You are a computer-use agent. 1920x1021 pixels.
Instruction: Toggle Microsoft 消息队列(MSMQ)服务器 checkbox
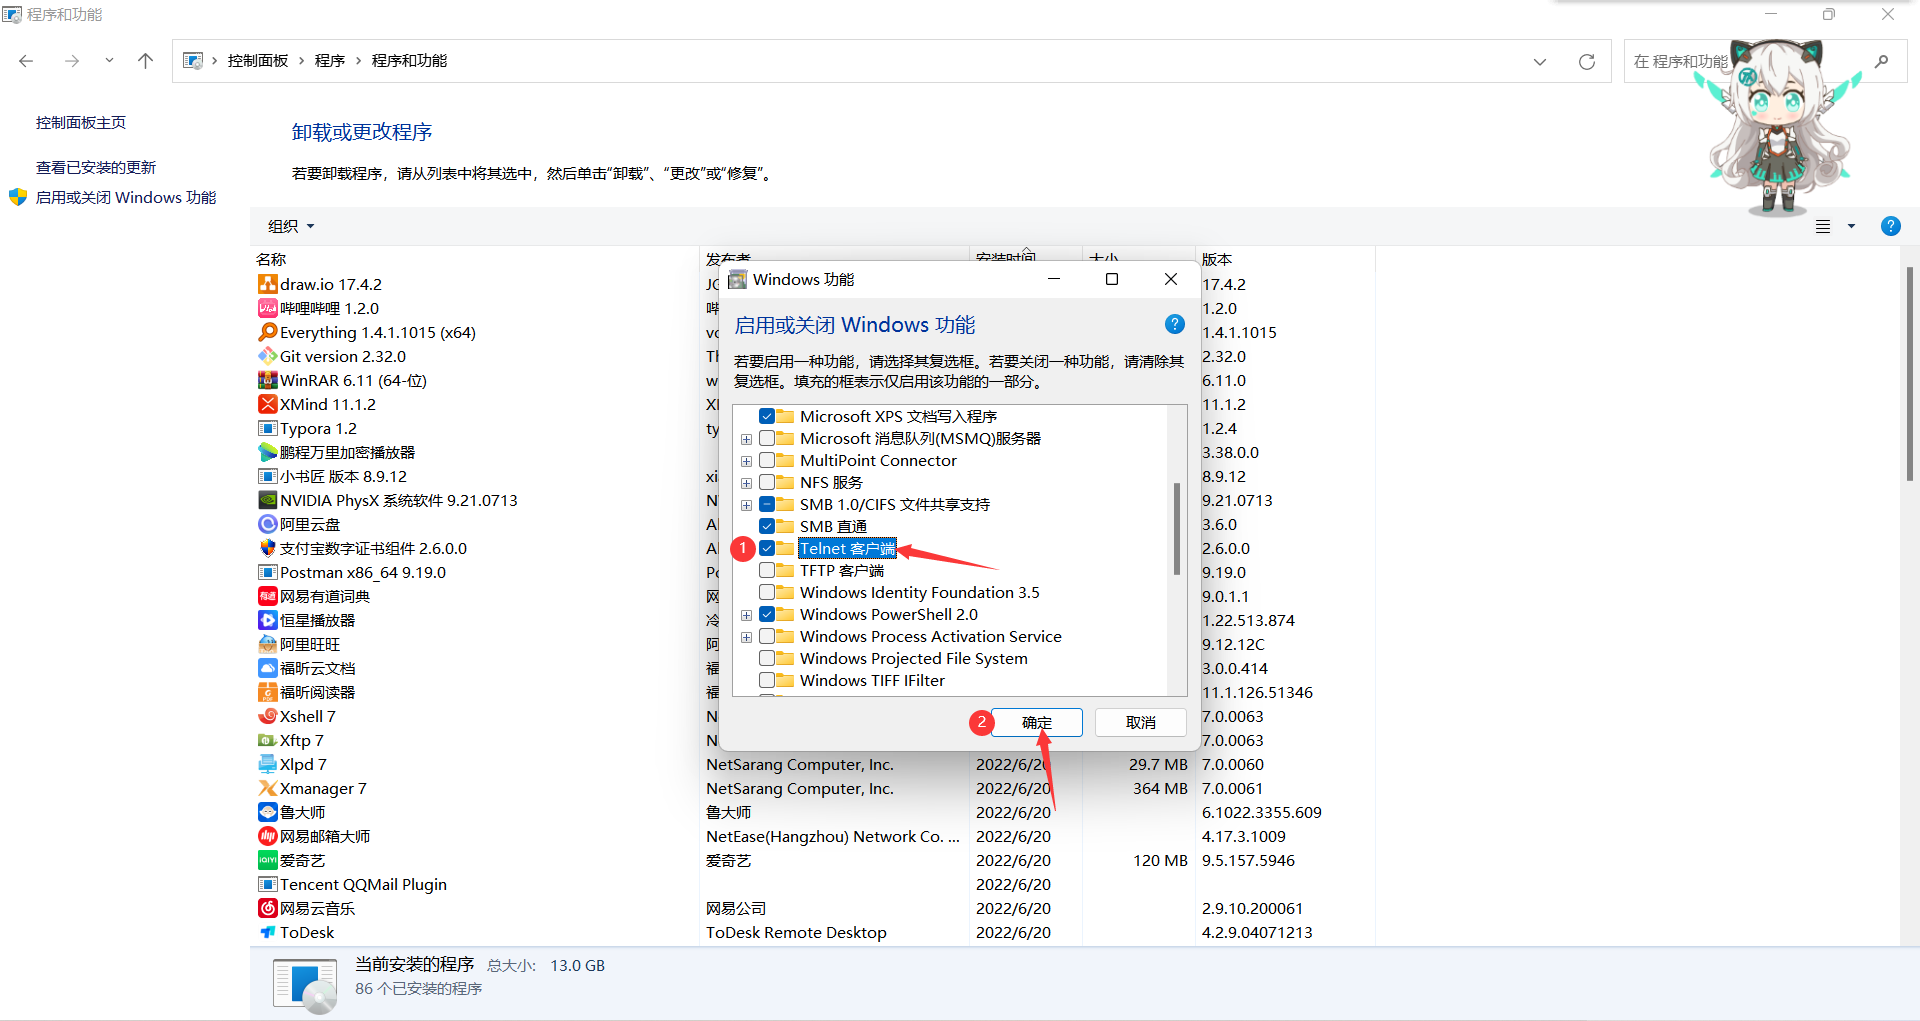click(767, 438)
